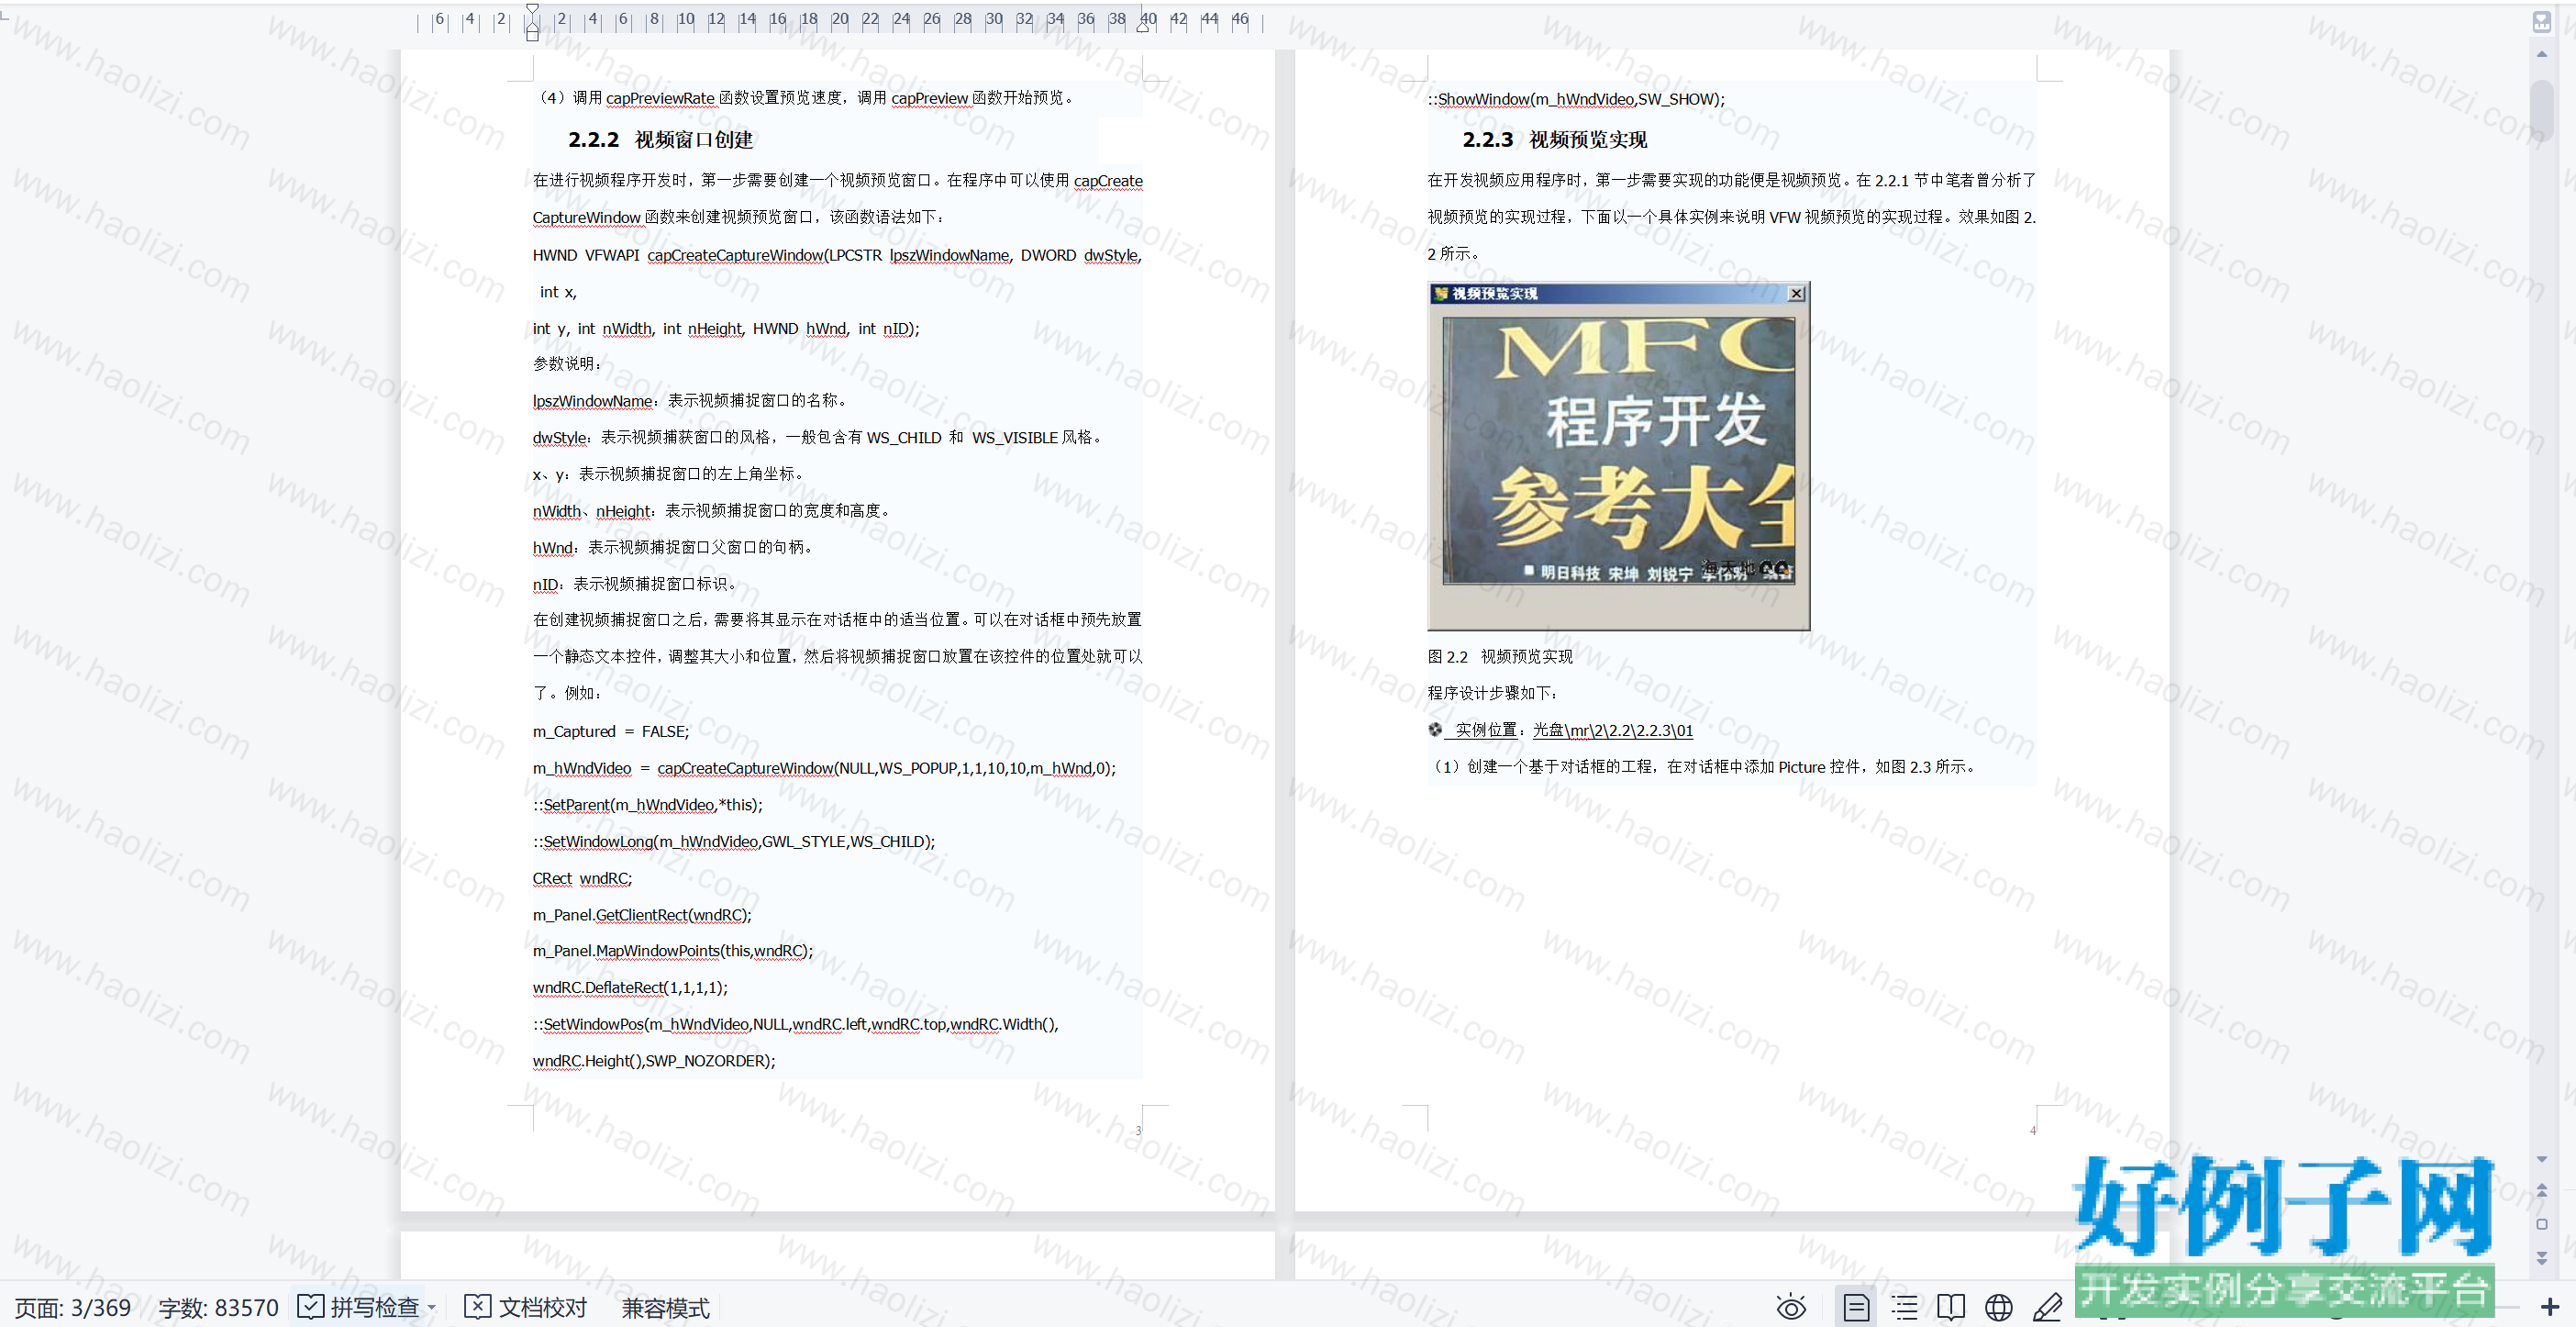Switch to outline view icon

click(x=1904, y=1307)
